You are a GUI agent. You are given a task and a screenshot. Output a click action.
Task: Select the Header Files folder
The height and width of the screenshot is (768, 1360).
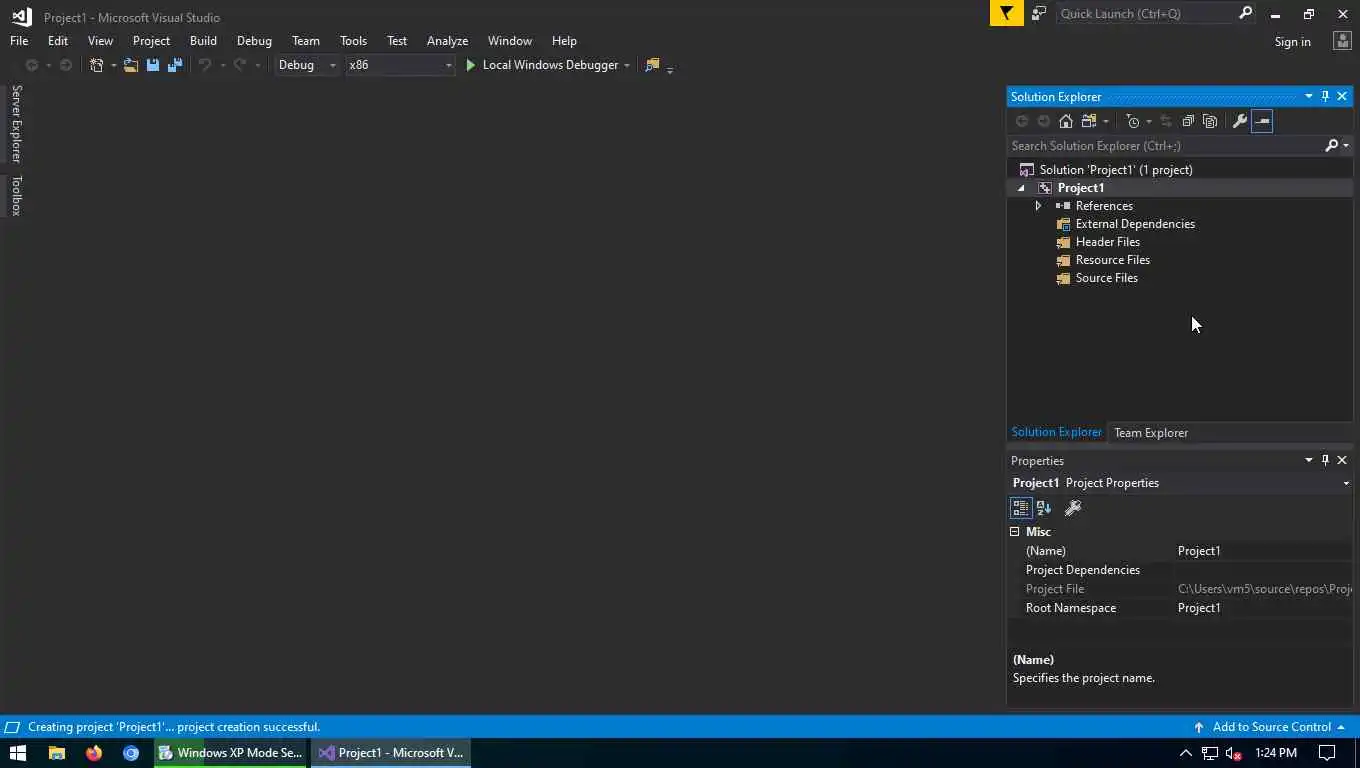(1107, 242)
